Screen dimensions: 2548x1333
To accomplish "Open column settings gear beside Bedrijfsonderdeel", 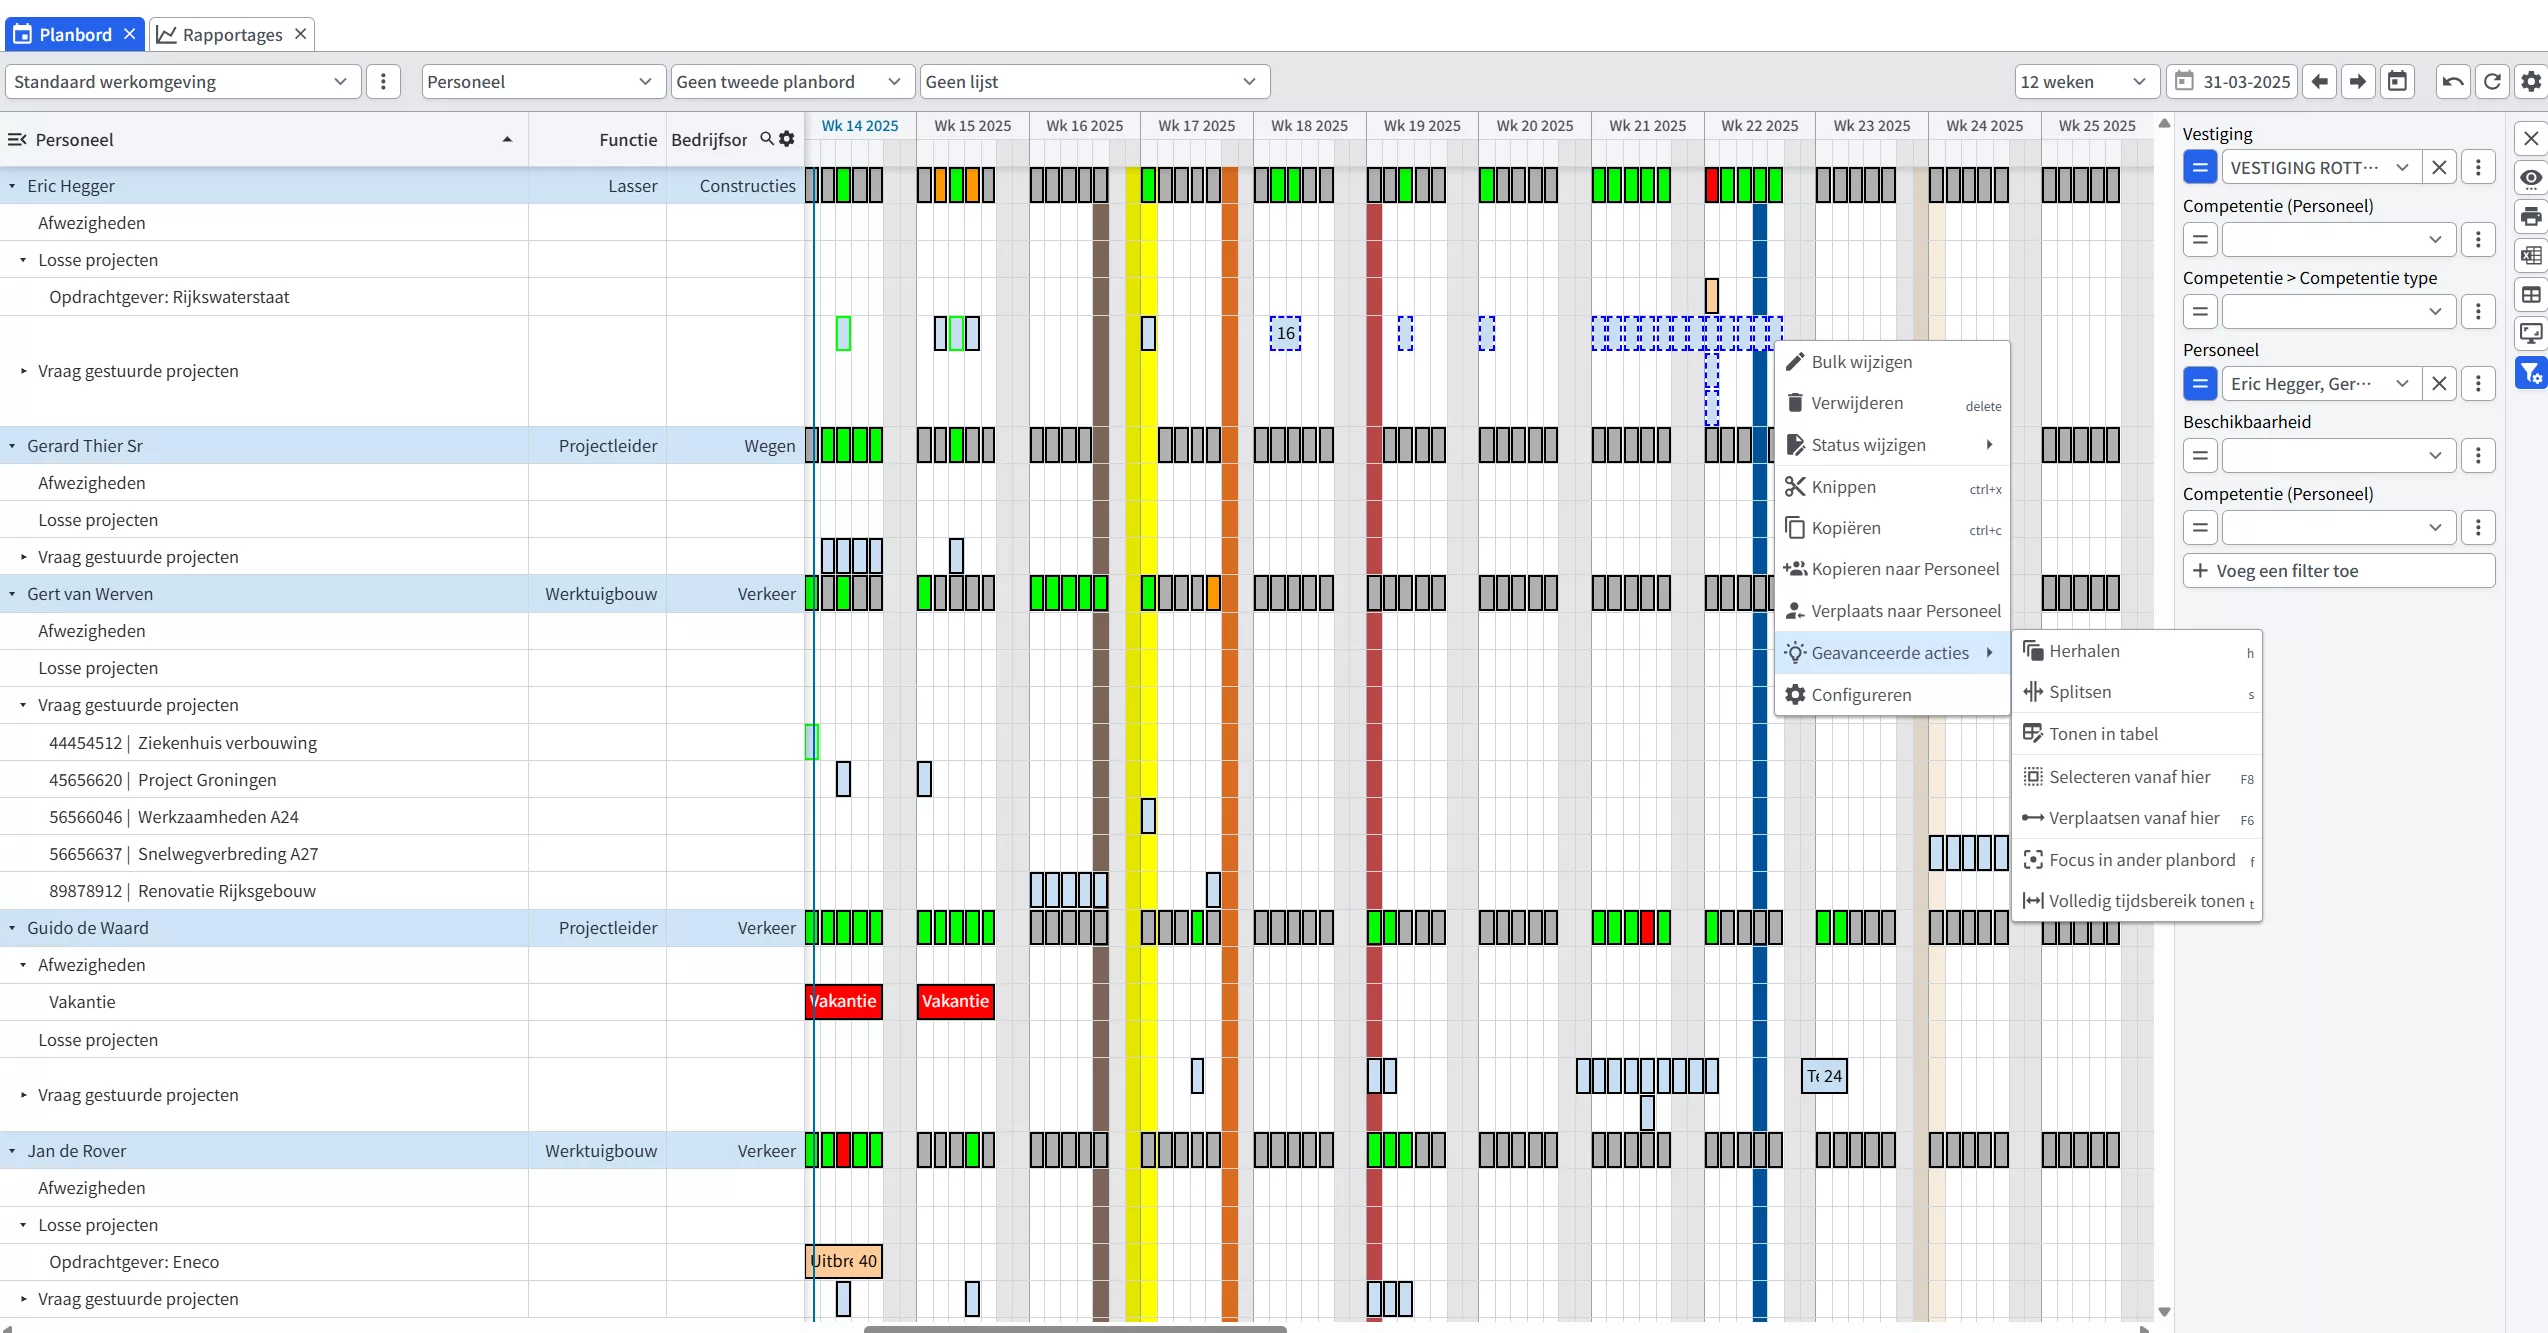I will tap(787, 139).
